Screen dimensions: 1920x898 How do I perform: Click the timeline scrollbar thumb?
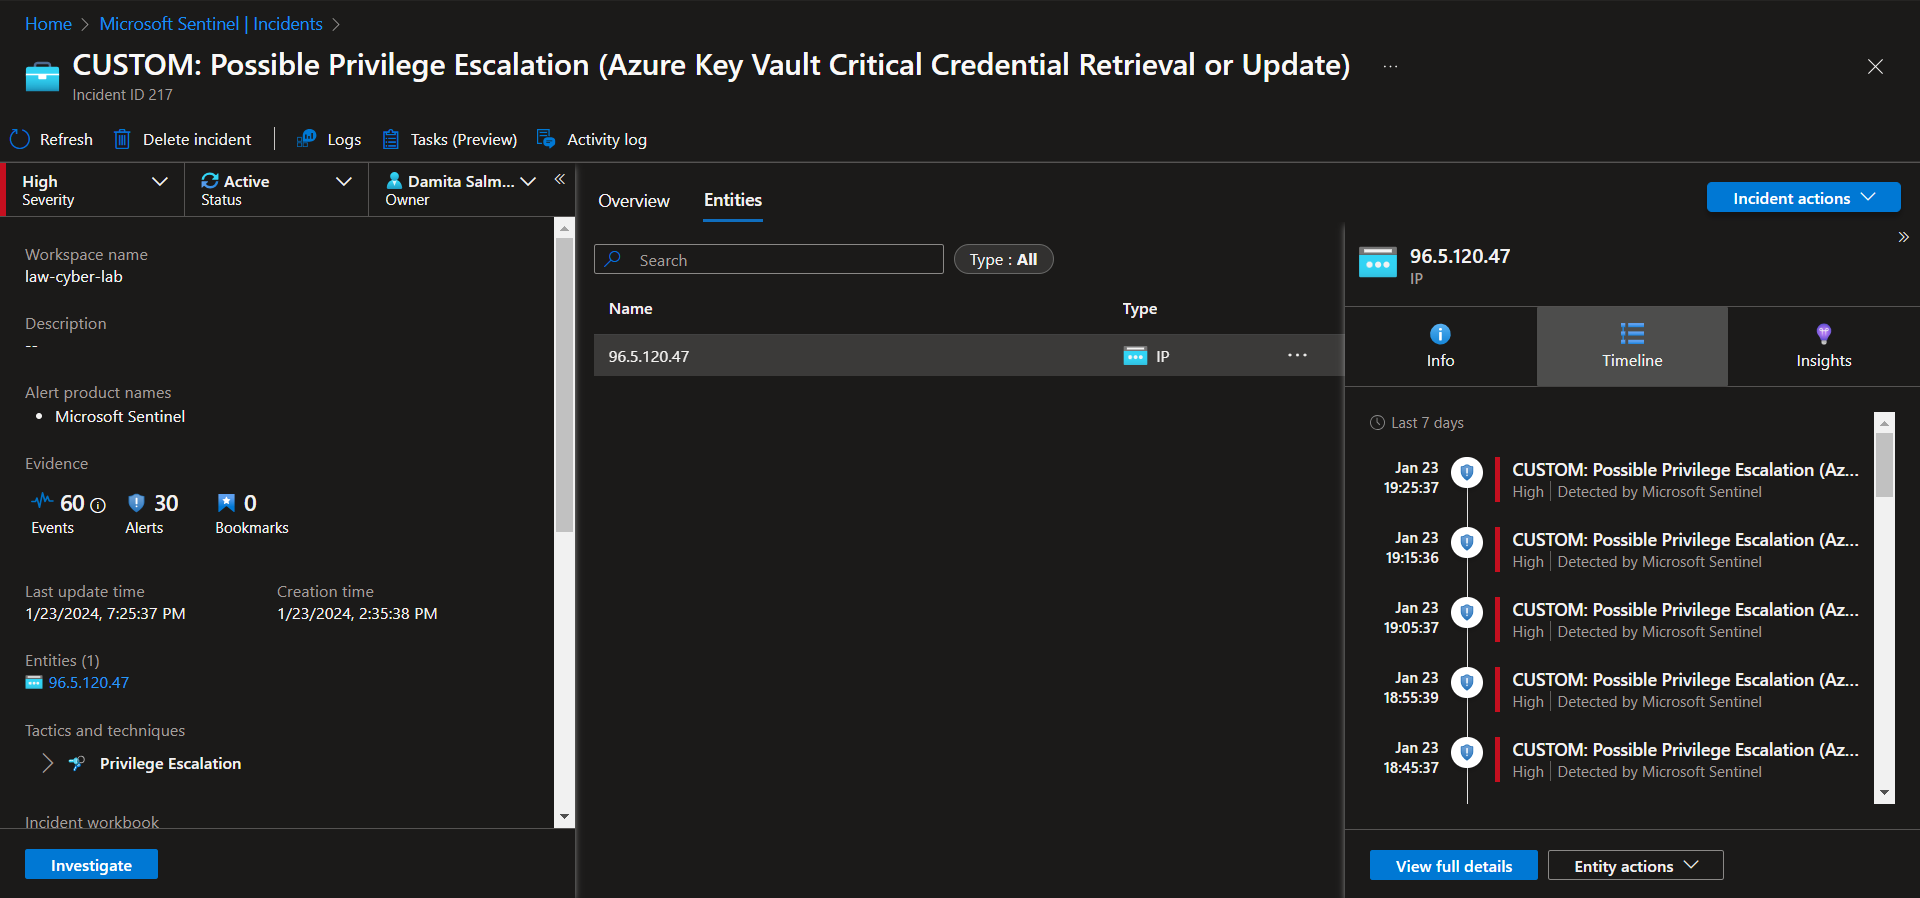point(1884,464)
